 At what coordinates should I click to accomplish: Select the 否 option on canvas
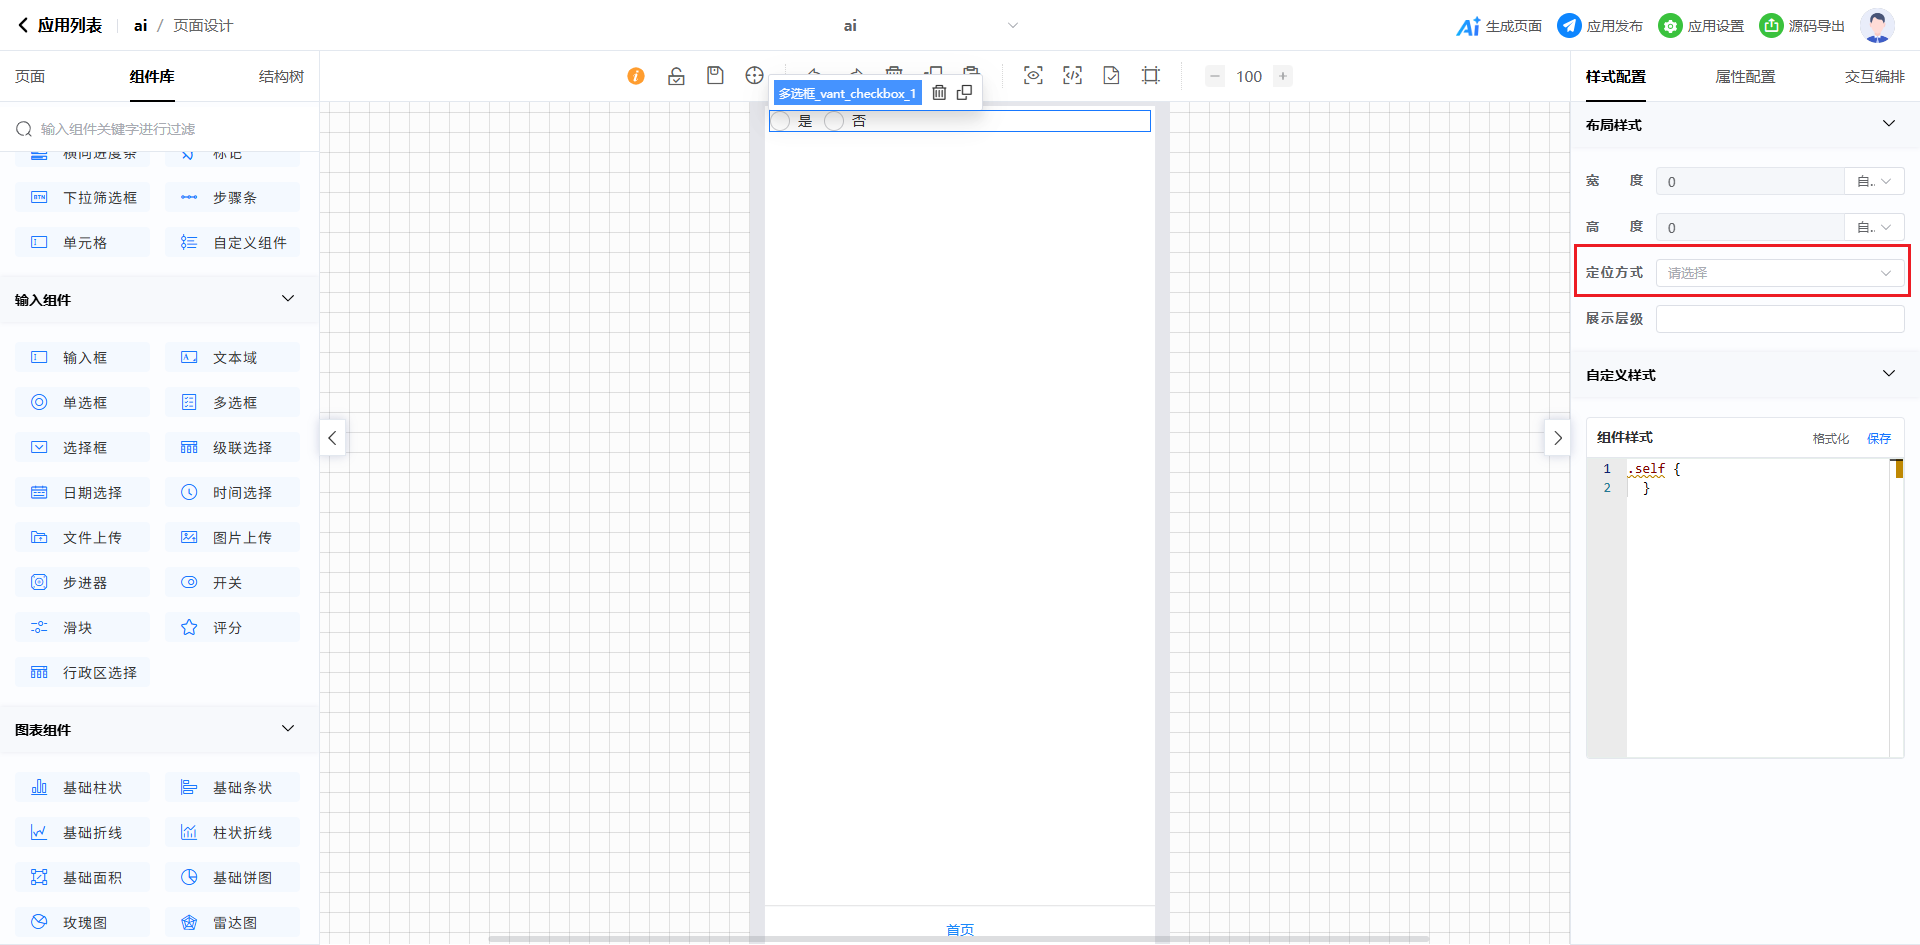click(835, 121)
